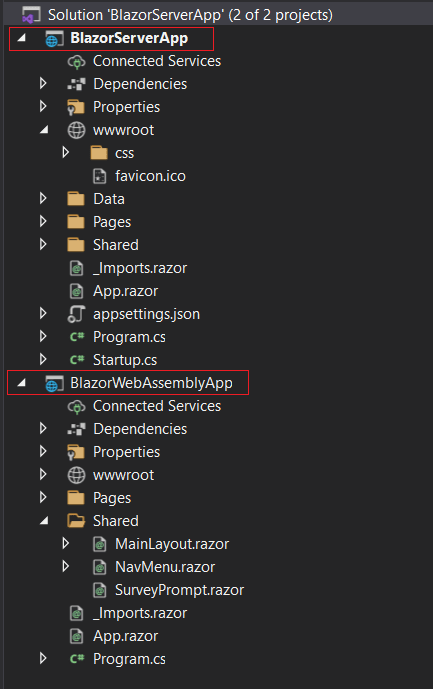
Task: Select the NavMenu.razor file name
Action: point(165,567)
